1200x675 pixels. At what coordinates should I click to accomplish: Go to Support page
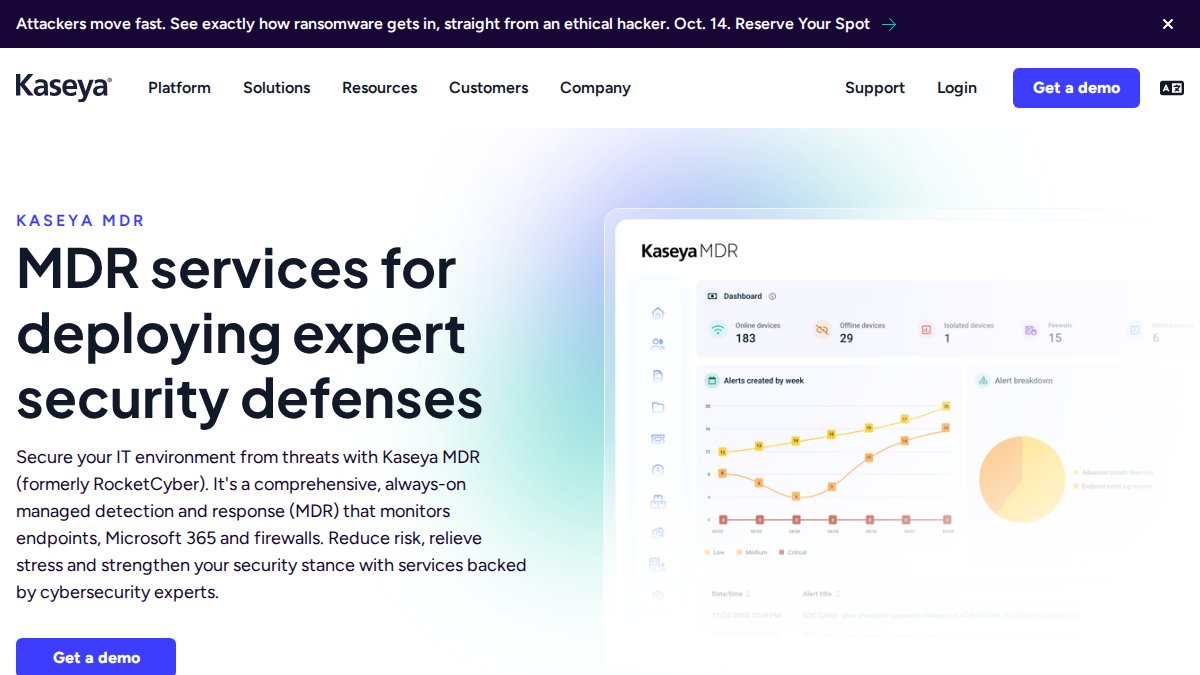[875, 88]
